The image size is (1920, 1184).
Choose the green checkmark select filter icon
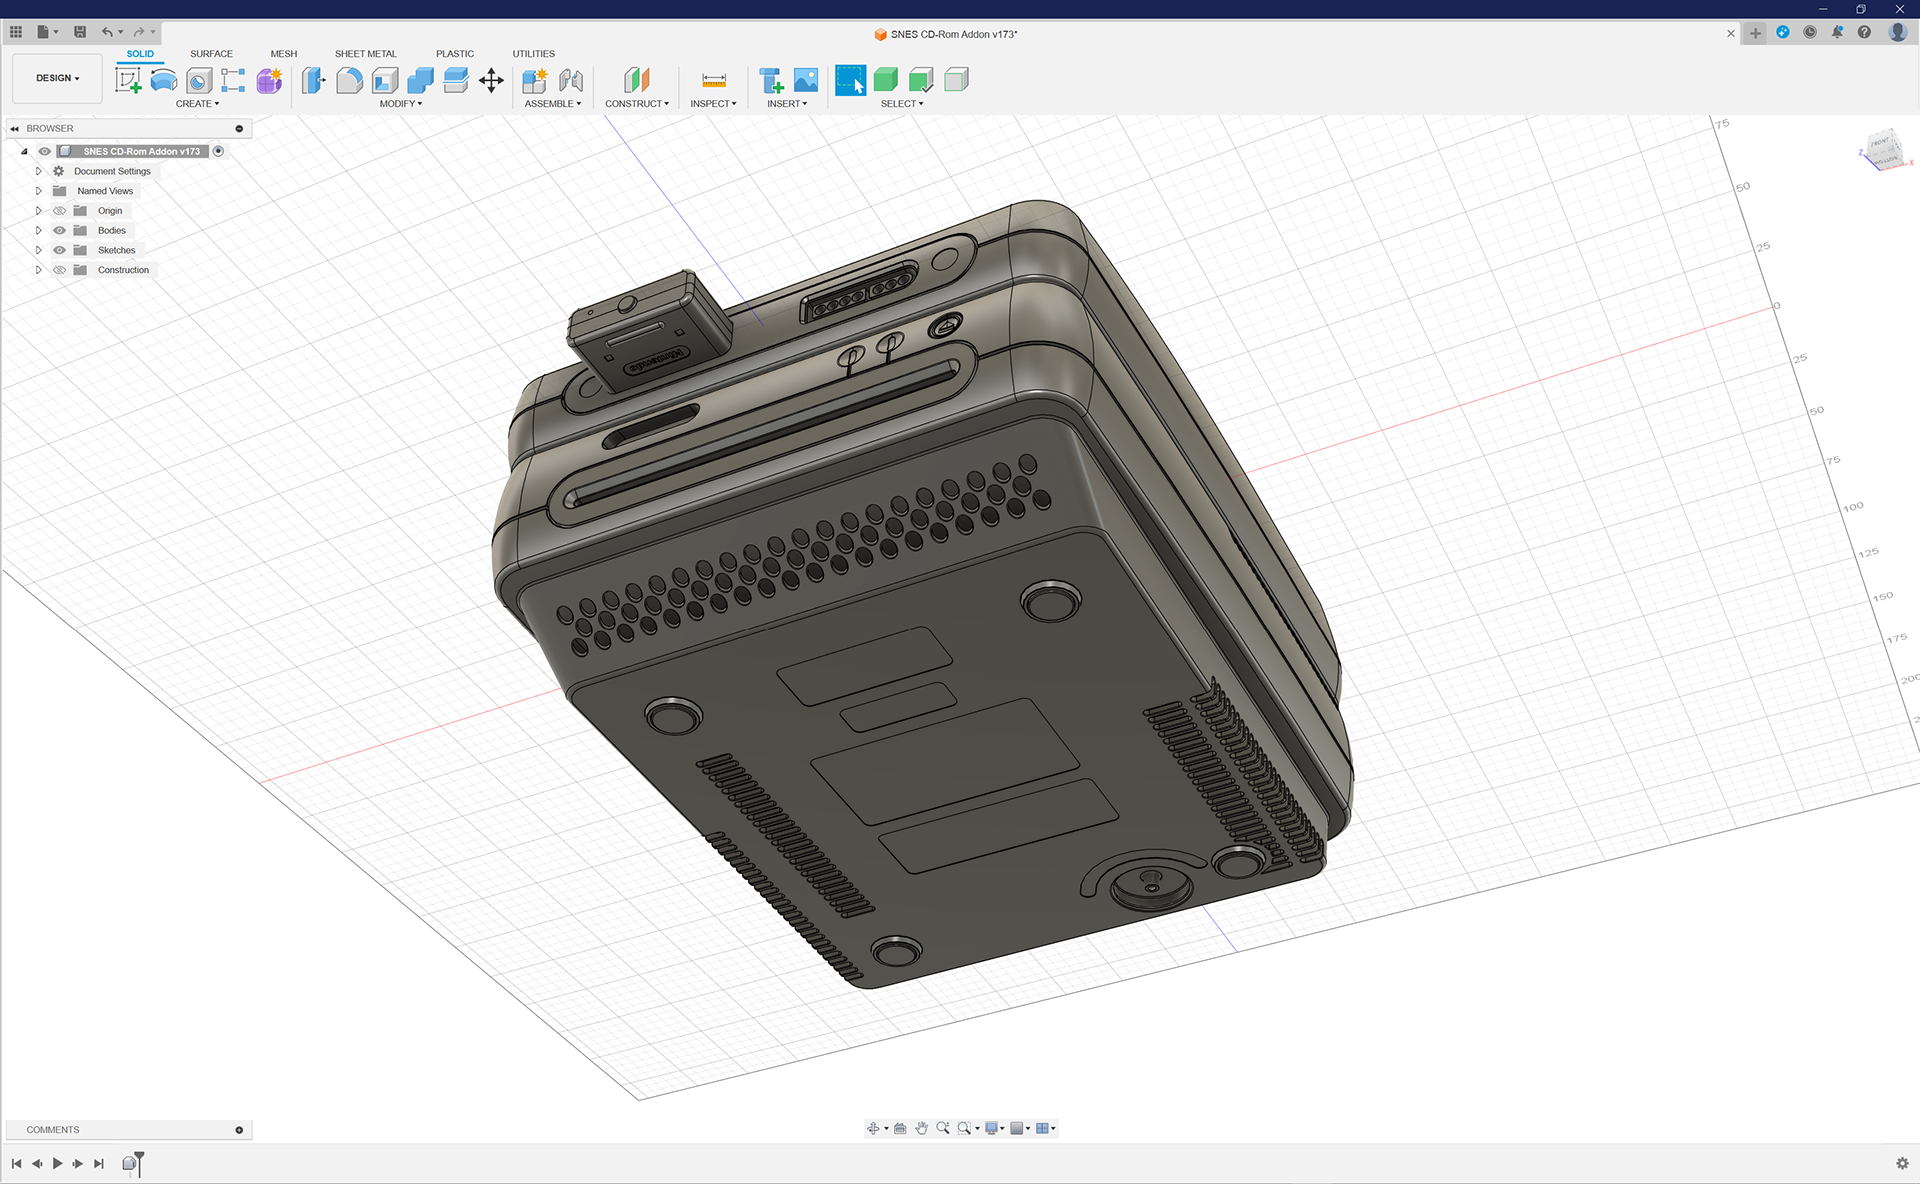tap(921, 80)
